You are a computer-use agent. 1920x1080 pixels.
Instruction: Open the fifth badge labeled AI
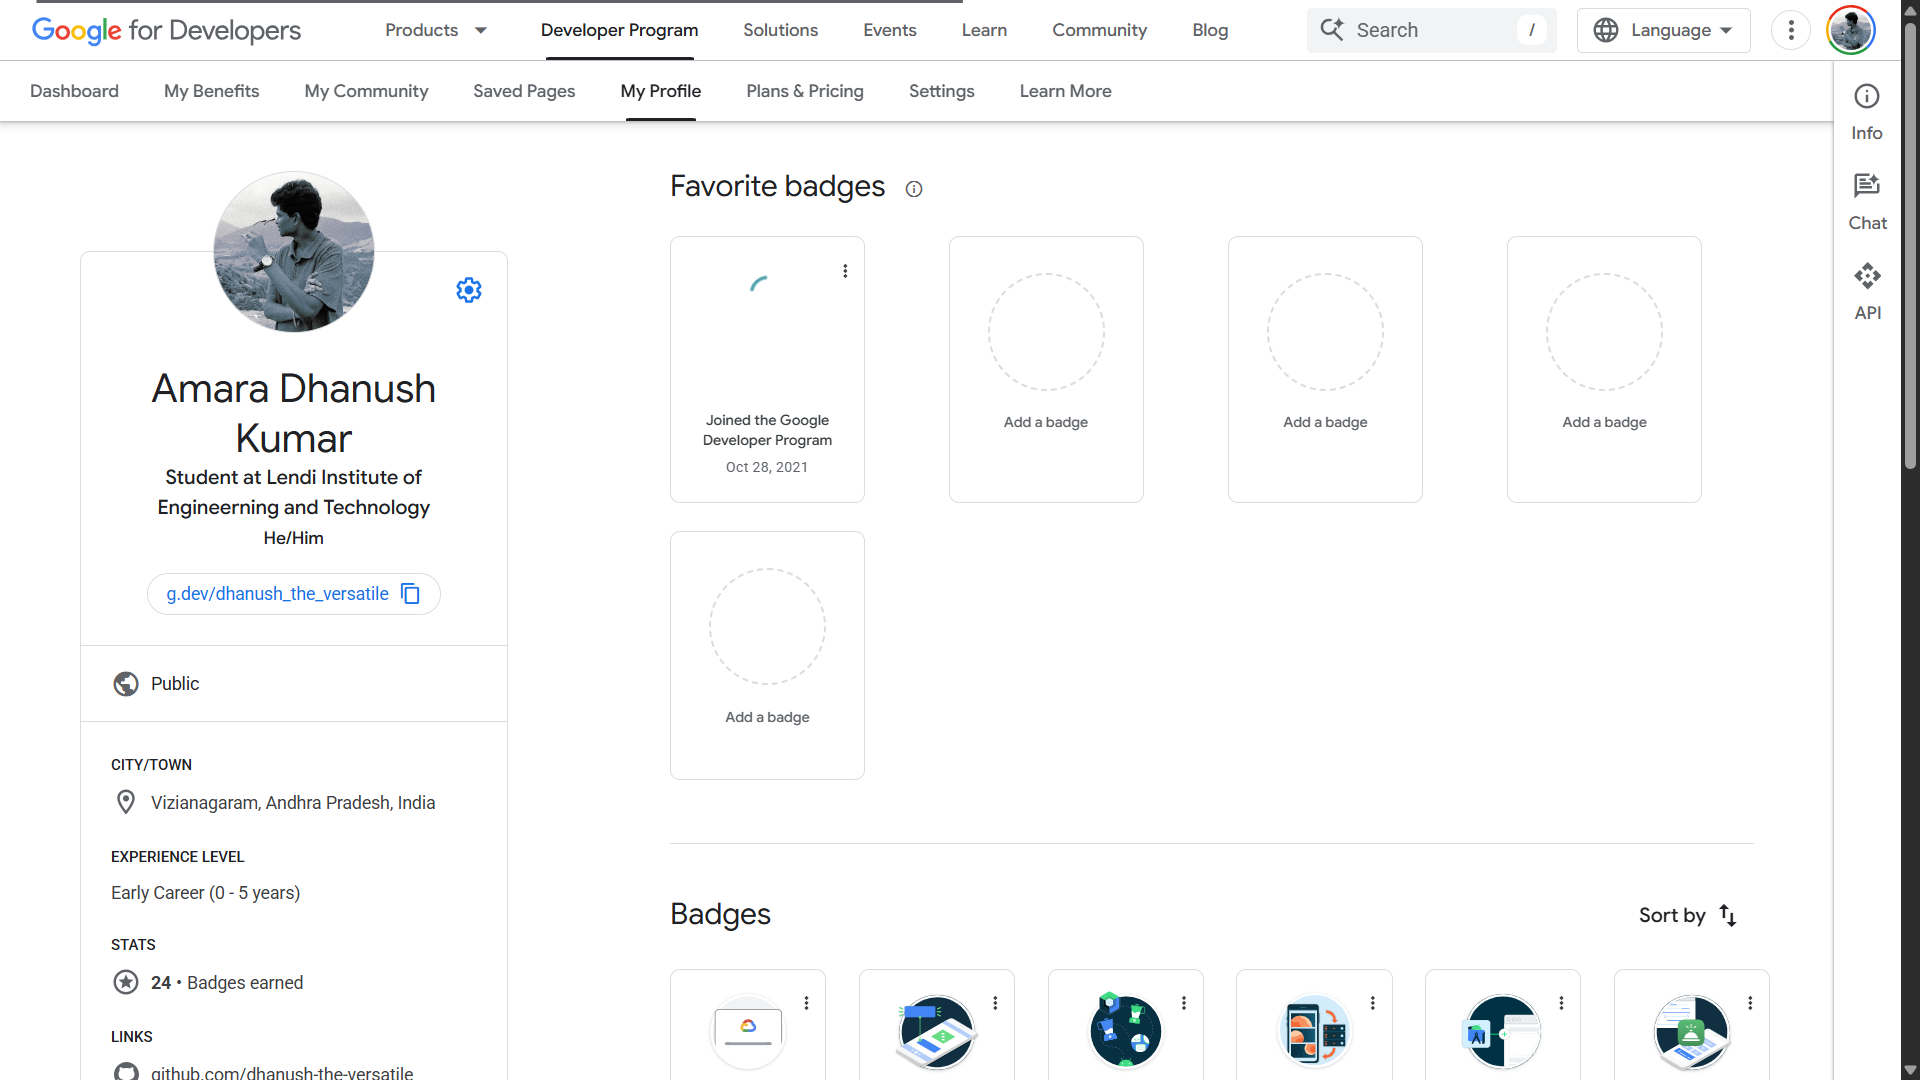[x=1503, y=1031]
